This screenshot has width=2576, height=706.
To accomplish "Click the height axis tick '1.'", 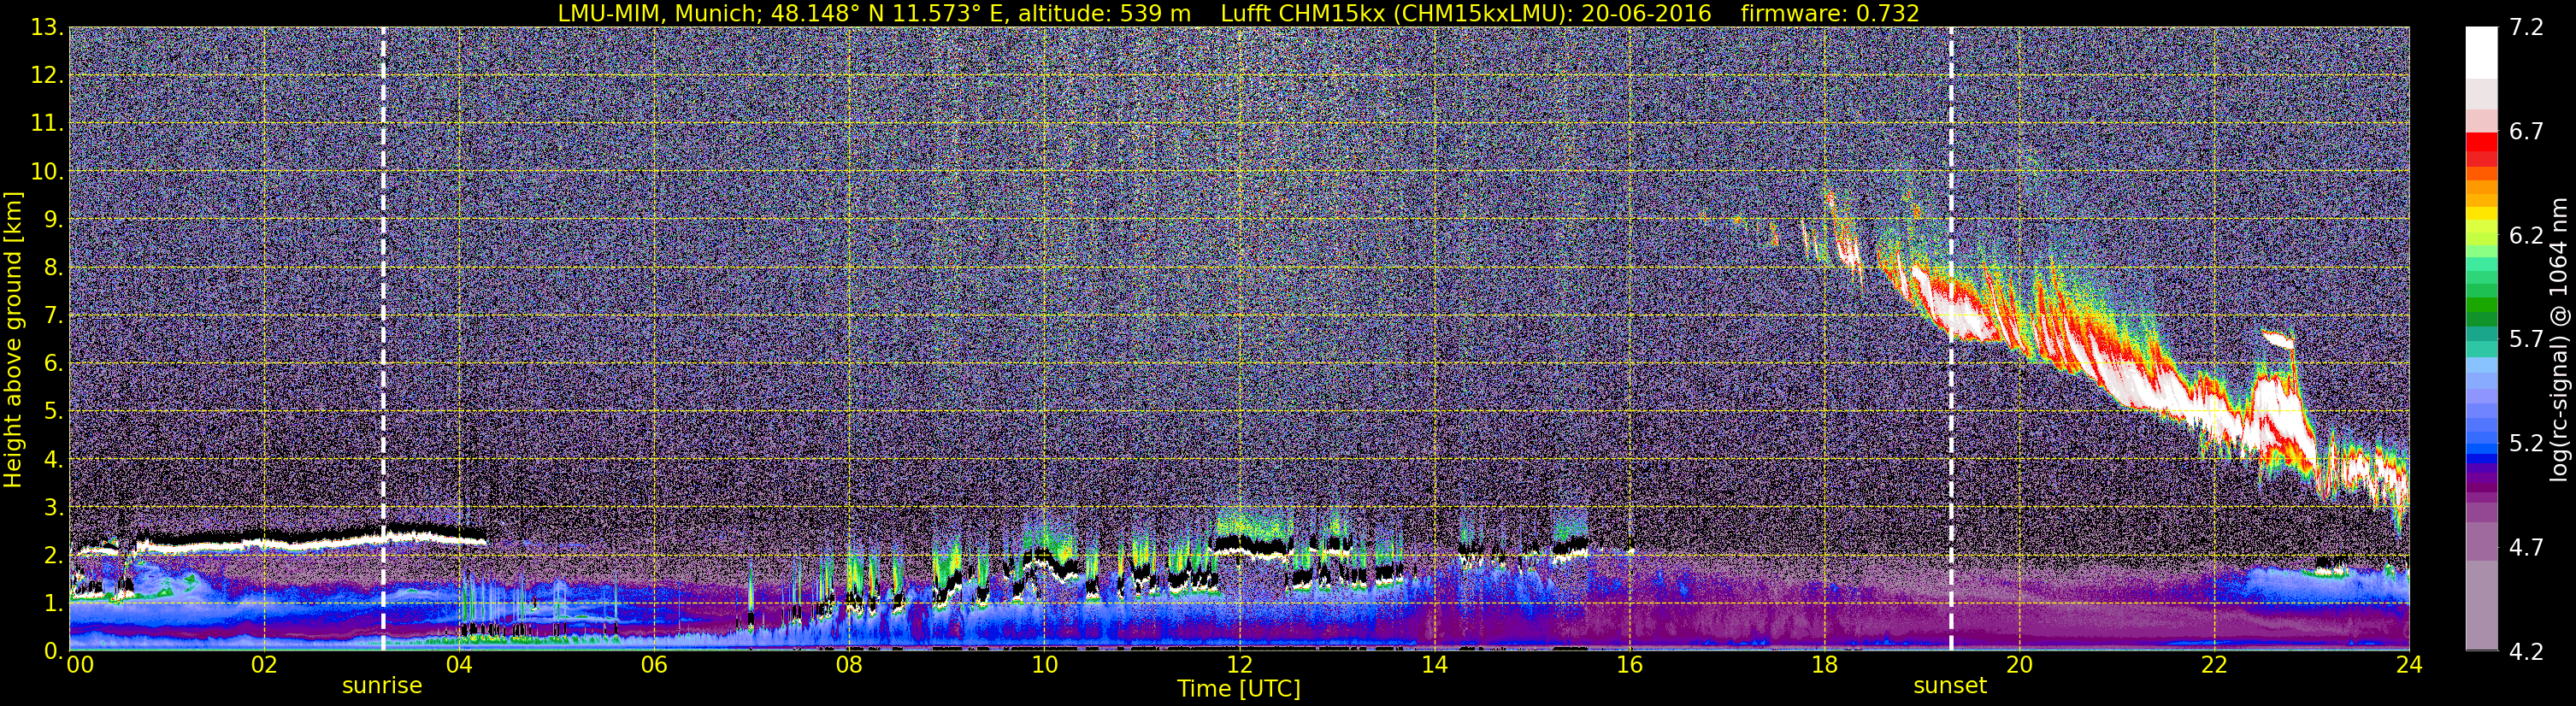I will point(53,604).
